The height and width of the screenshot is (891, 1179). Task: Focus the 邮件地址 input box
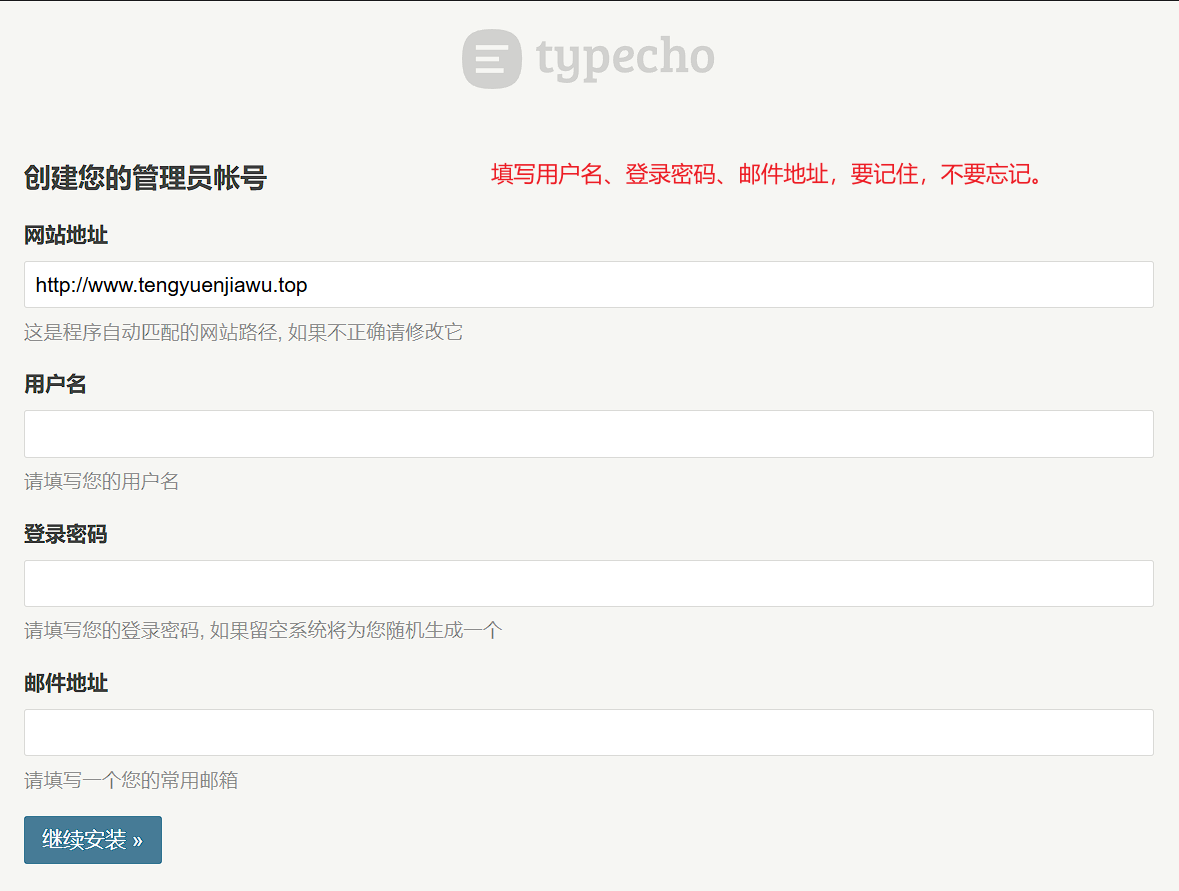(x=588, y=733)
